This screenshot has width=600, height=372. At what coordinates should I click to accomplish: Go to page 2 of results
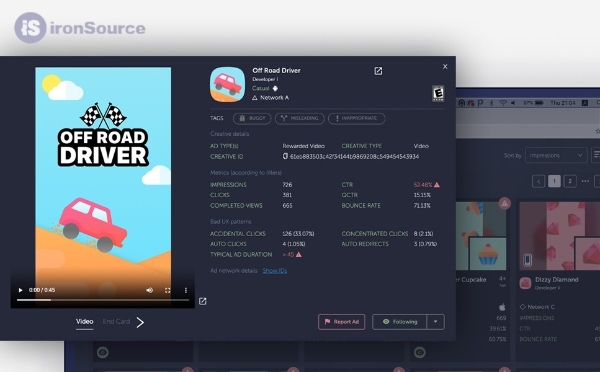[x=570, y=181]
